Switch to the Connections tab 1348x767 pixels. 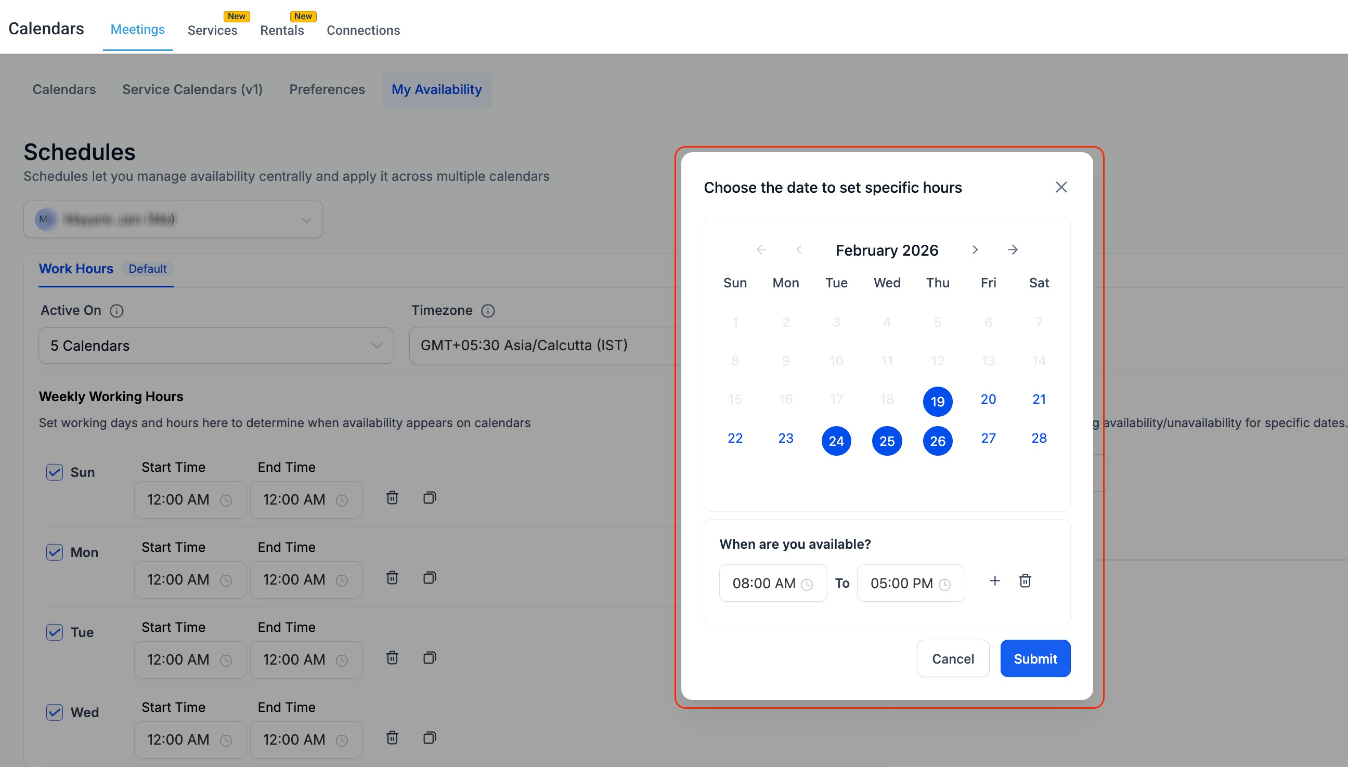[x=363, y=30]
